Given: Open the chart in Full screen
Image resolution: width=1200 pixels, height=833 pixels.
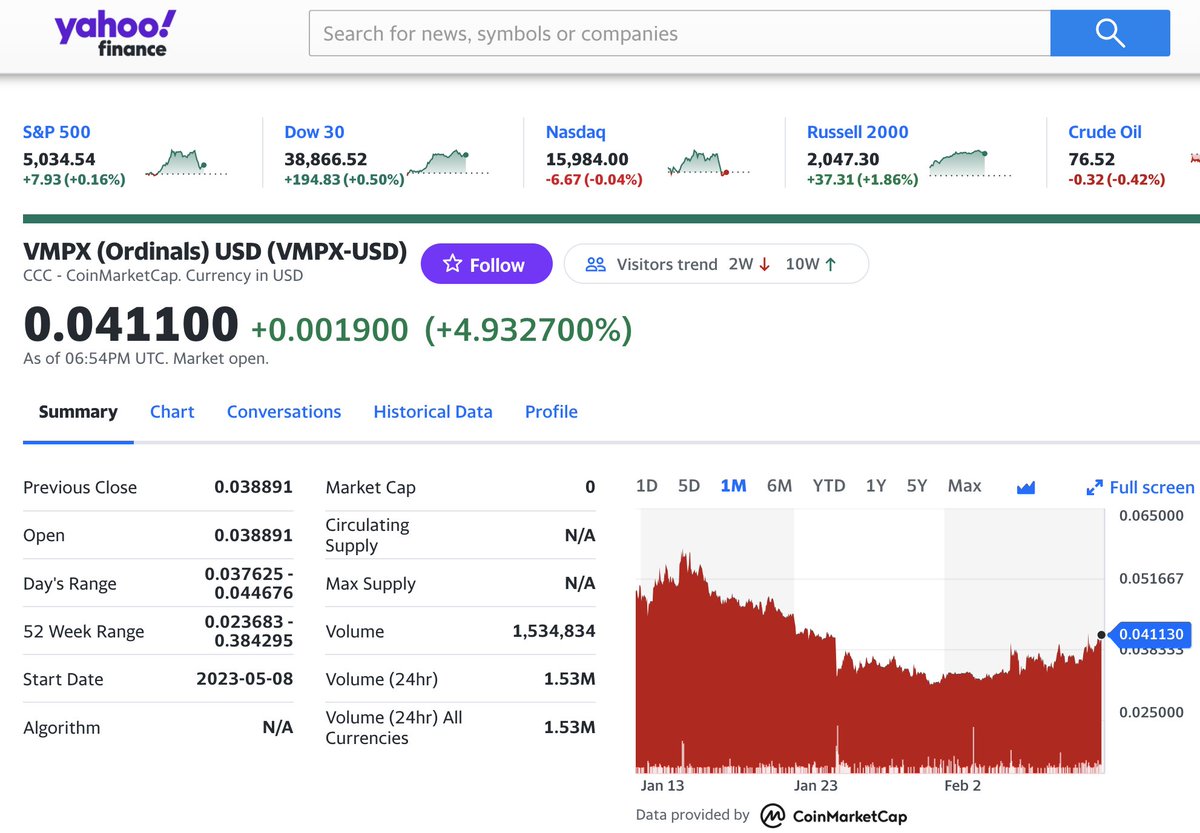Looking at the screenshot, I should (1140, 488).
